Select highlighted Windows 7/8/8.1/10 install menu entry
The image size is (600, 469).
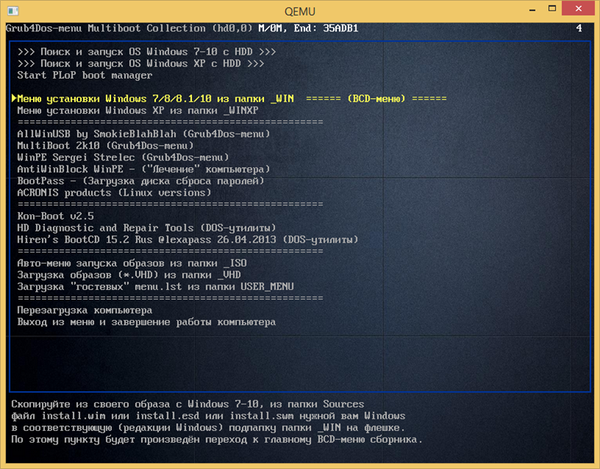coord(232,99)
